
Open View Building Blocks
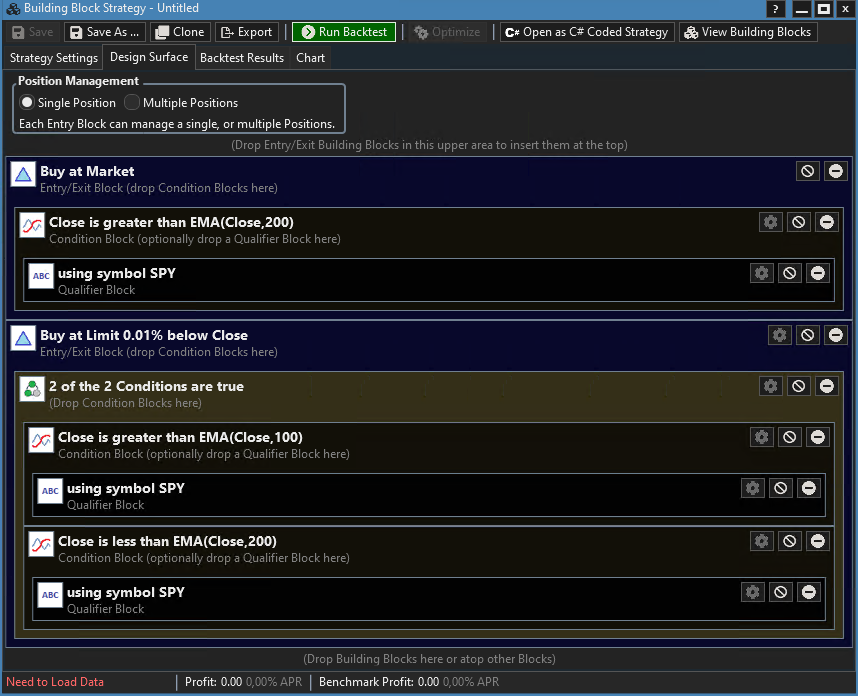748,32
